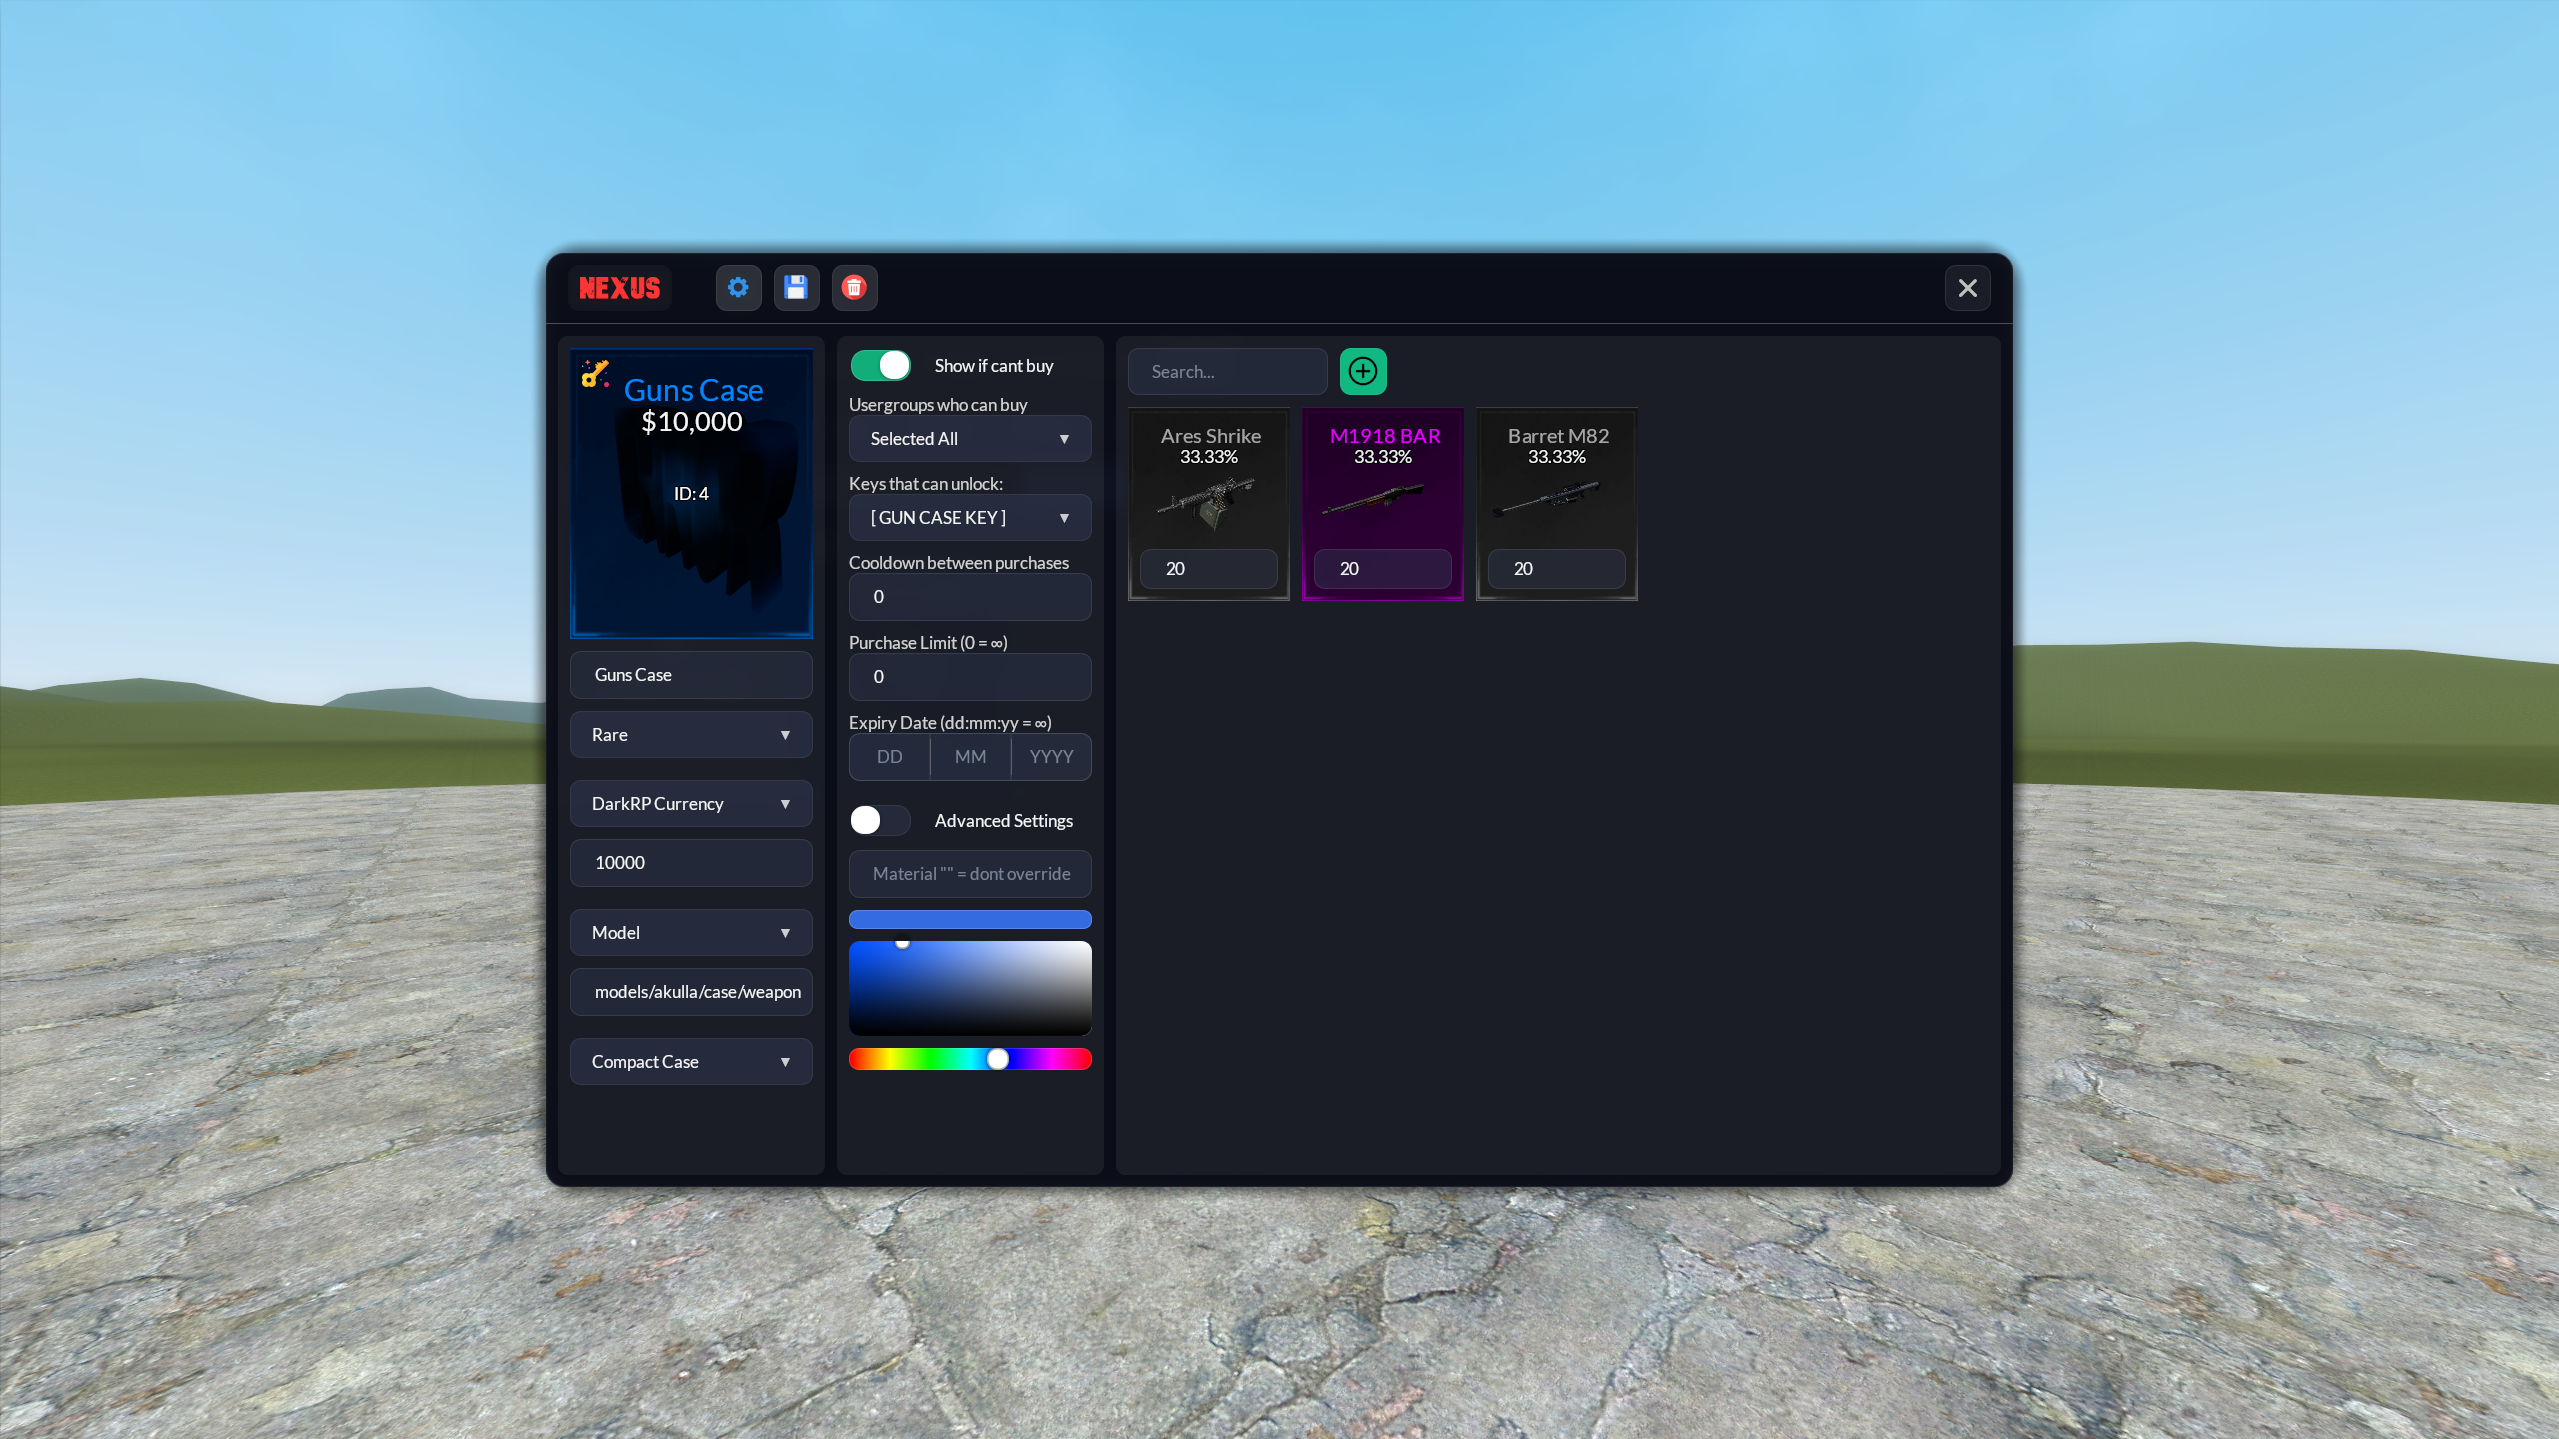The width and height of the screenshot is (2559, 1439).
Task: Add a new item with the green plus button
Action: pyautogui.click(x=1363, y=372)
